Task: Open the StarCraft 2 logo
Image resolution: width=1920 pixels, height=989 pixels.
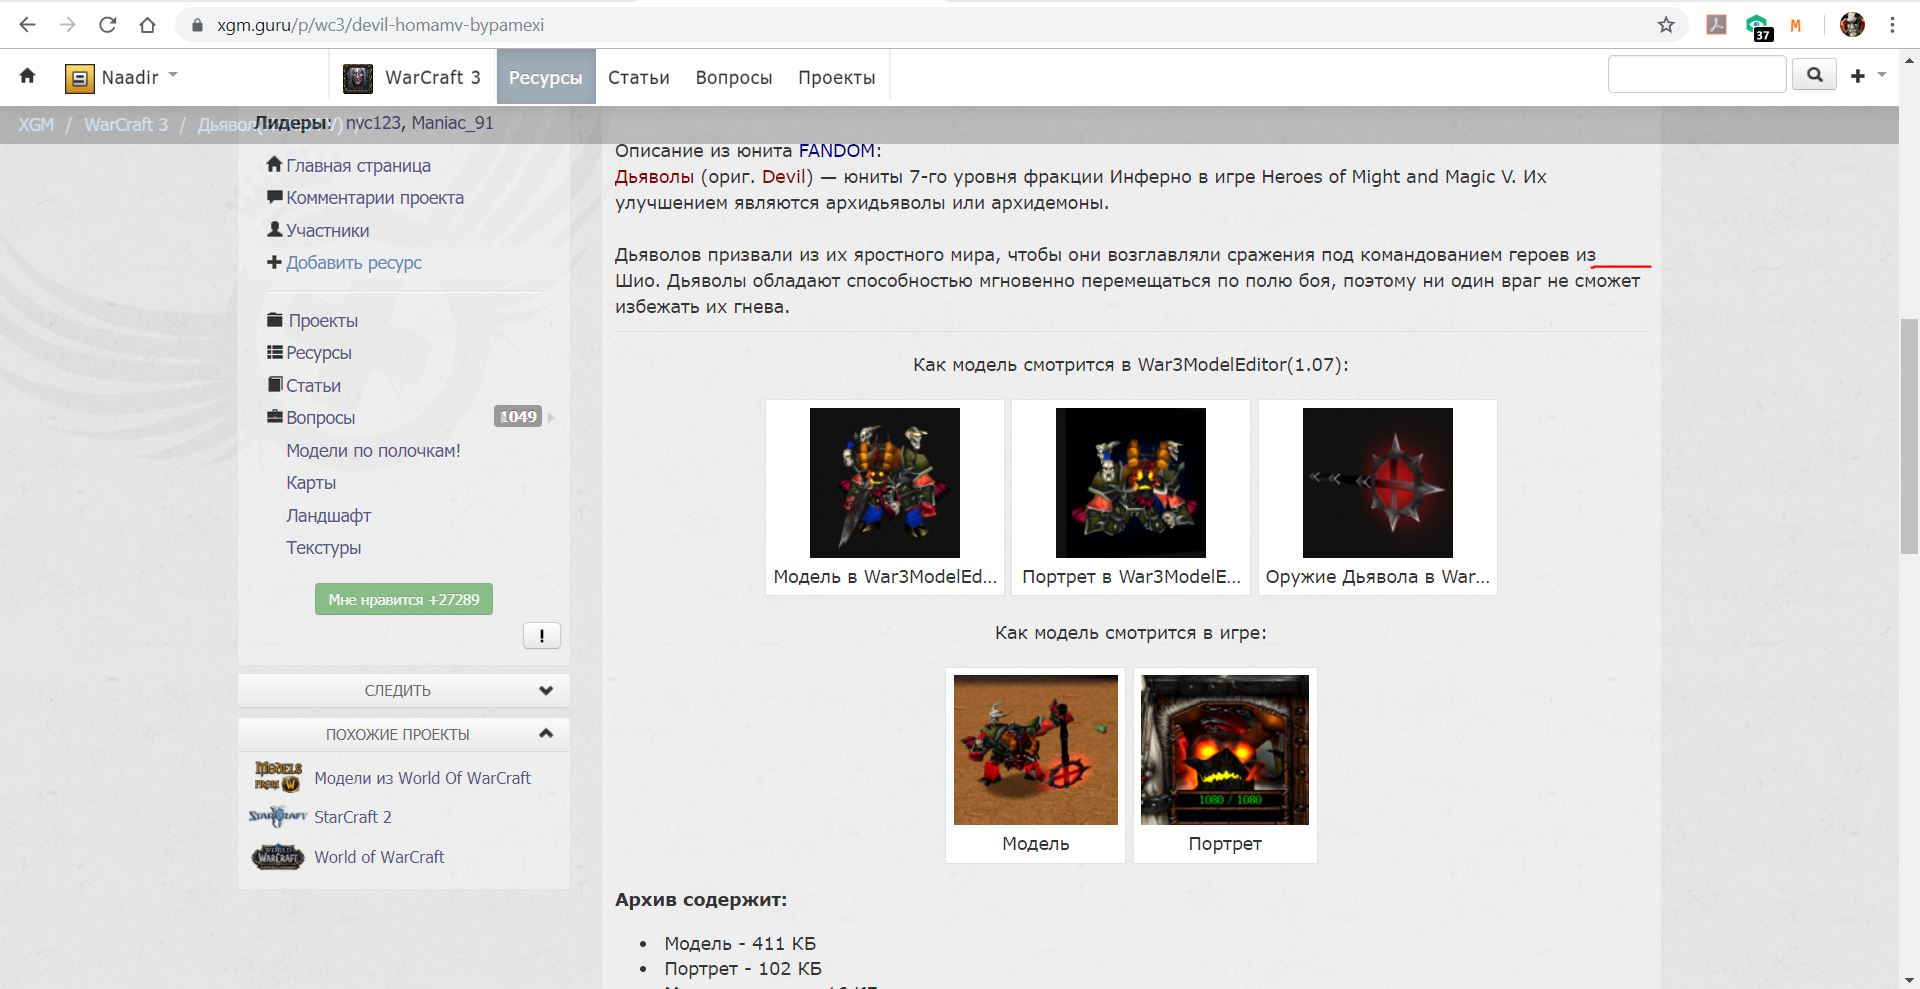Action: pyautogui.click(x=278, y=817)
